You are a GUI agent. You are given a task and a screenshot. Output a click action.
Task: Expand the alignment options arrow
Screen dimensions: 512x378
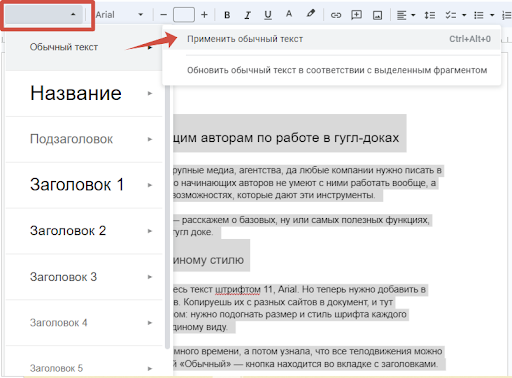pos(413,15)
